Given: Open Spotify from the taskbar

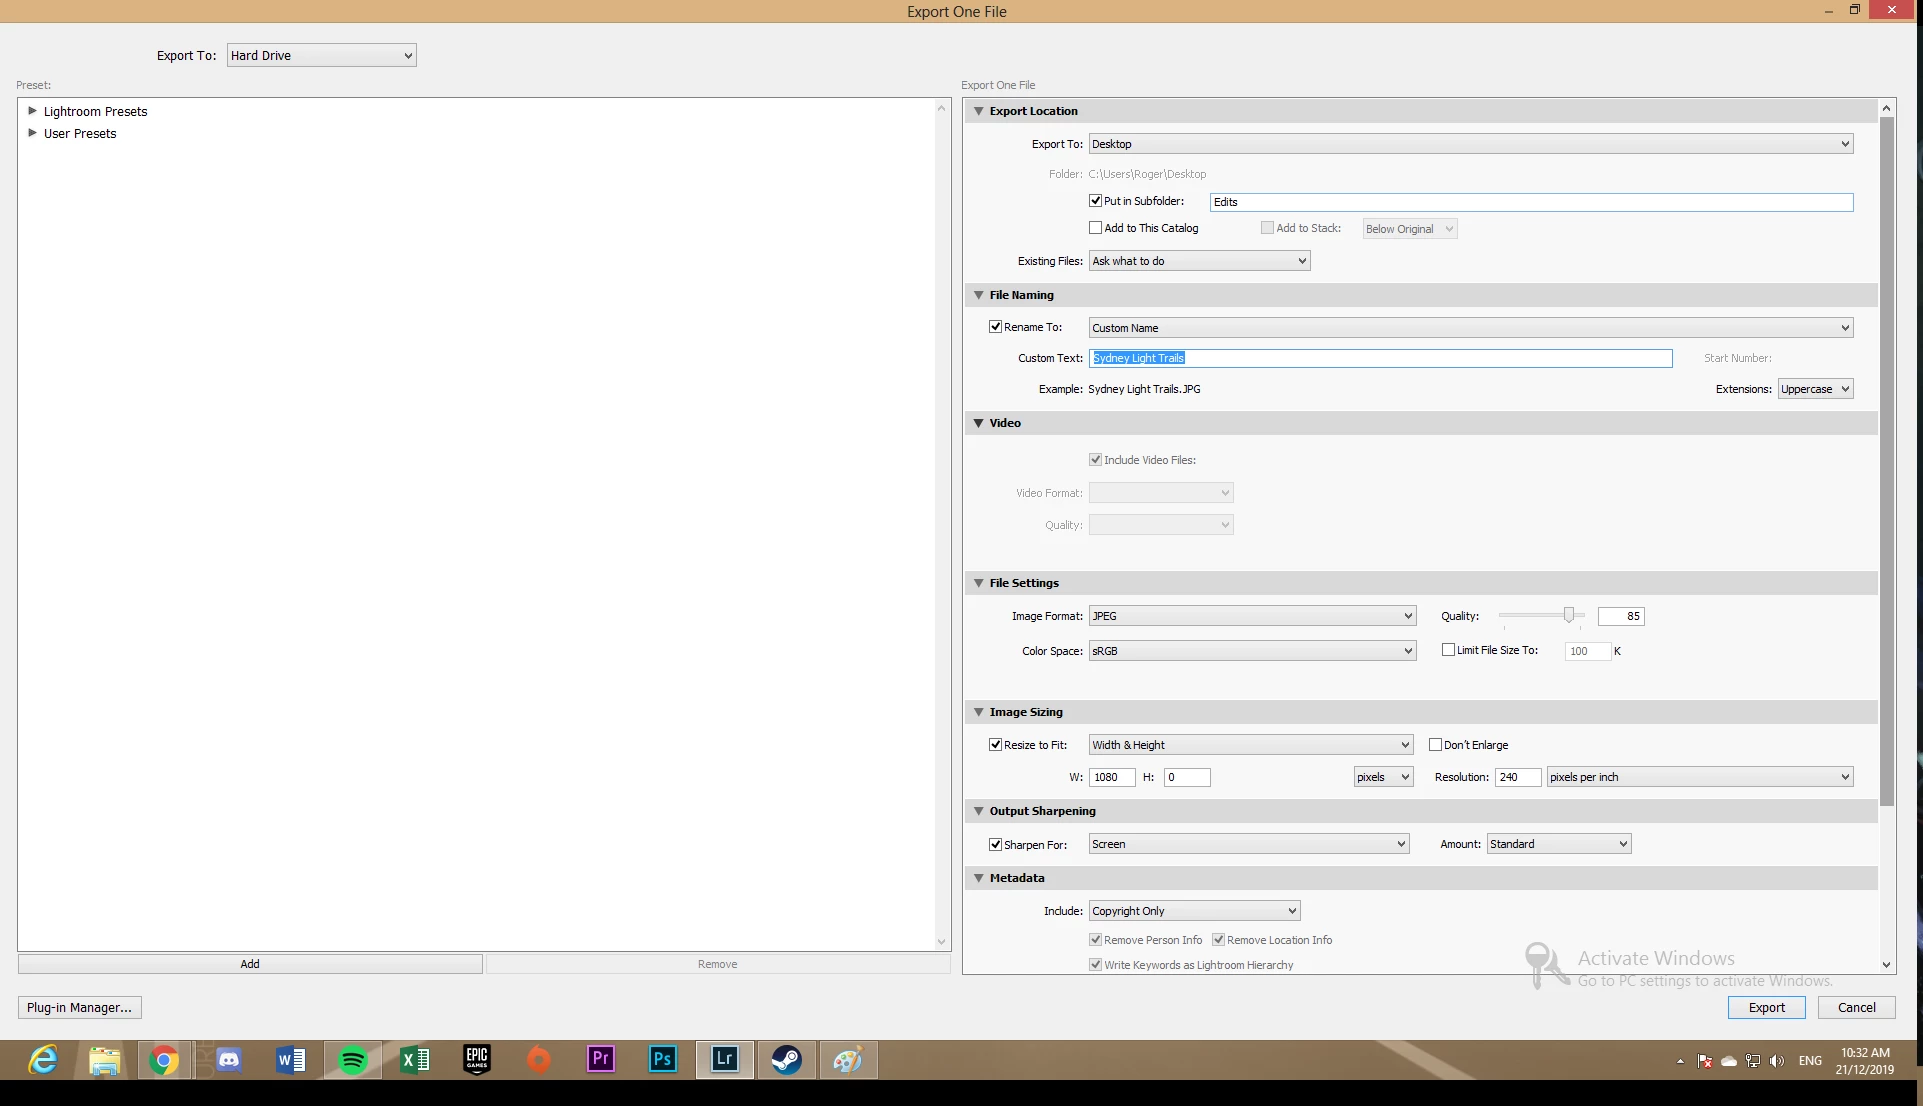Looking at the screenshot, I should 353,1059.
